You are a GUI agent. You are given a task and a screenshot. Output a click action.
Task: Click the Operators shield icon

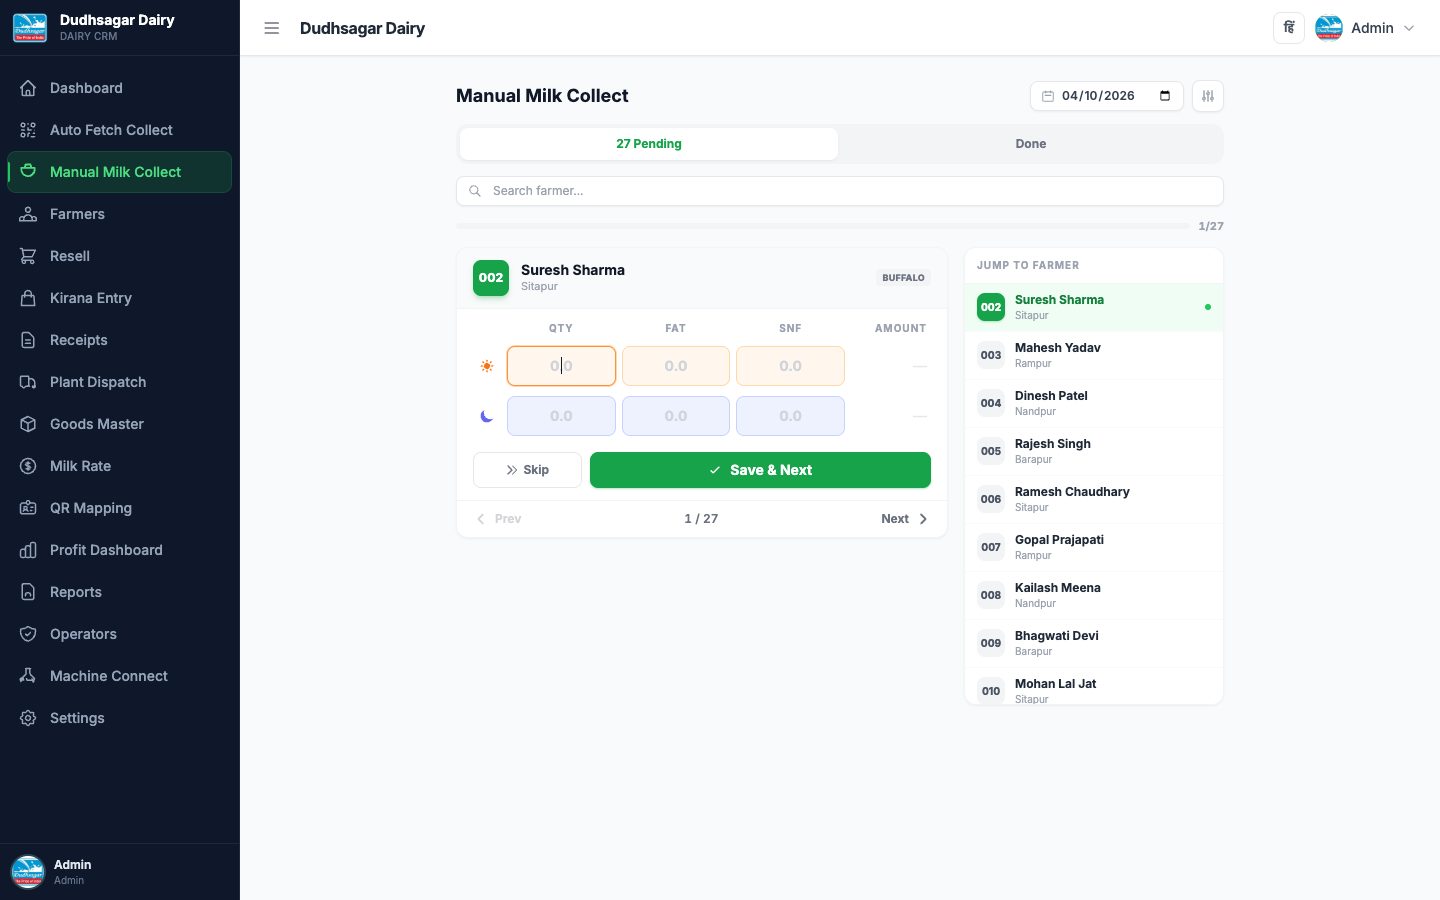point(28,634)
